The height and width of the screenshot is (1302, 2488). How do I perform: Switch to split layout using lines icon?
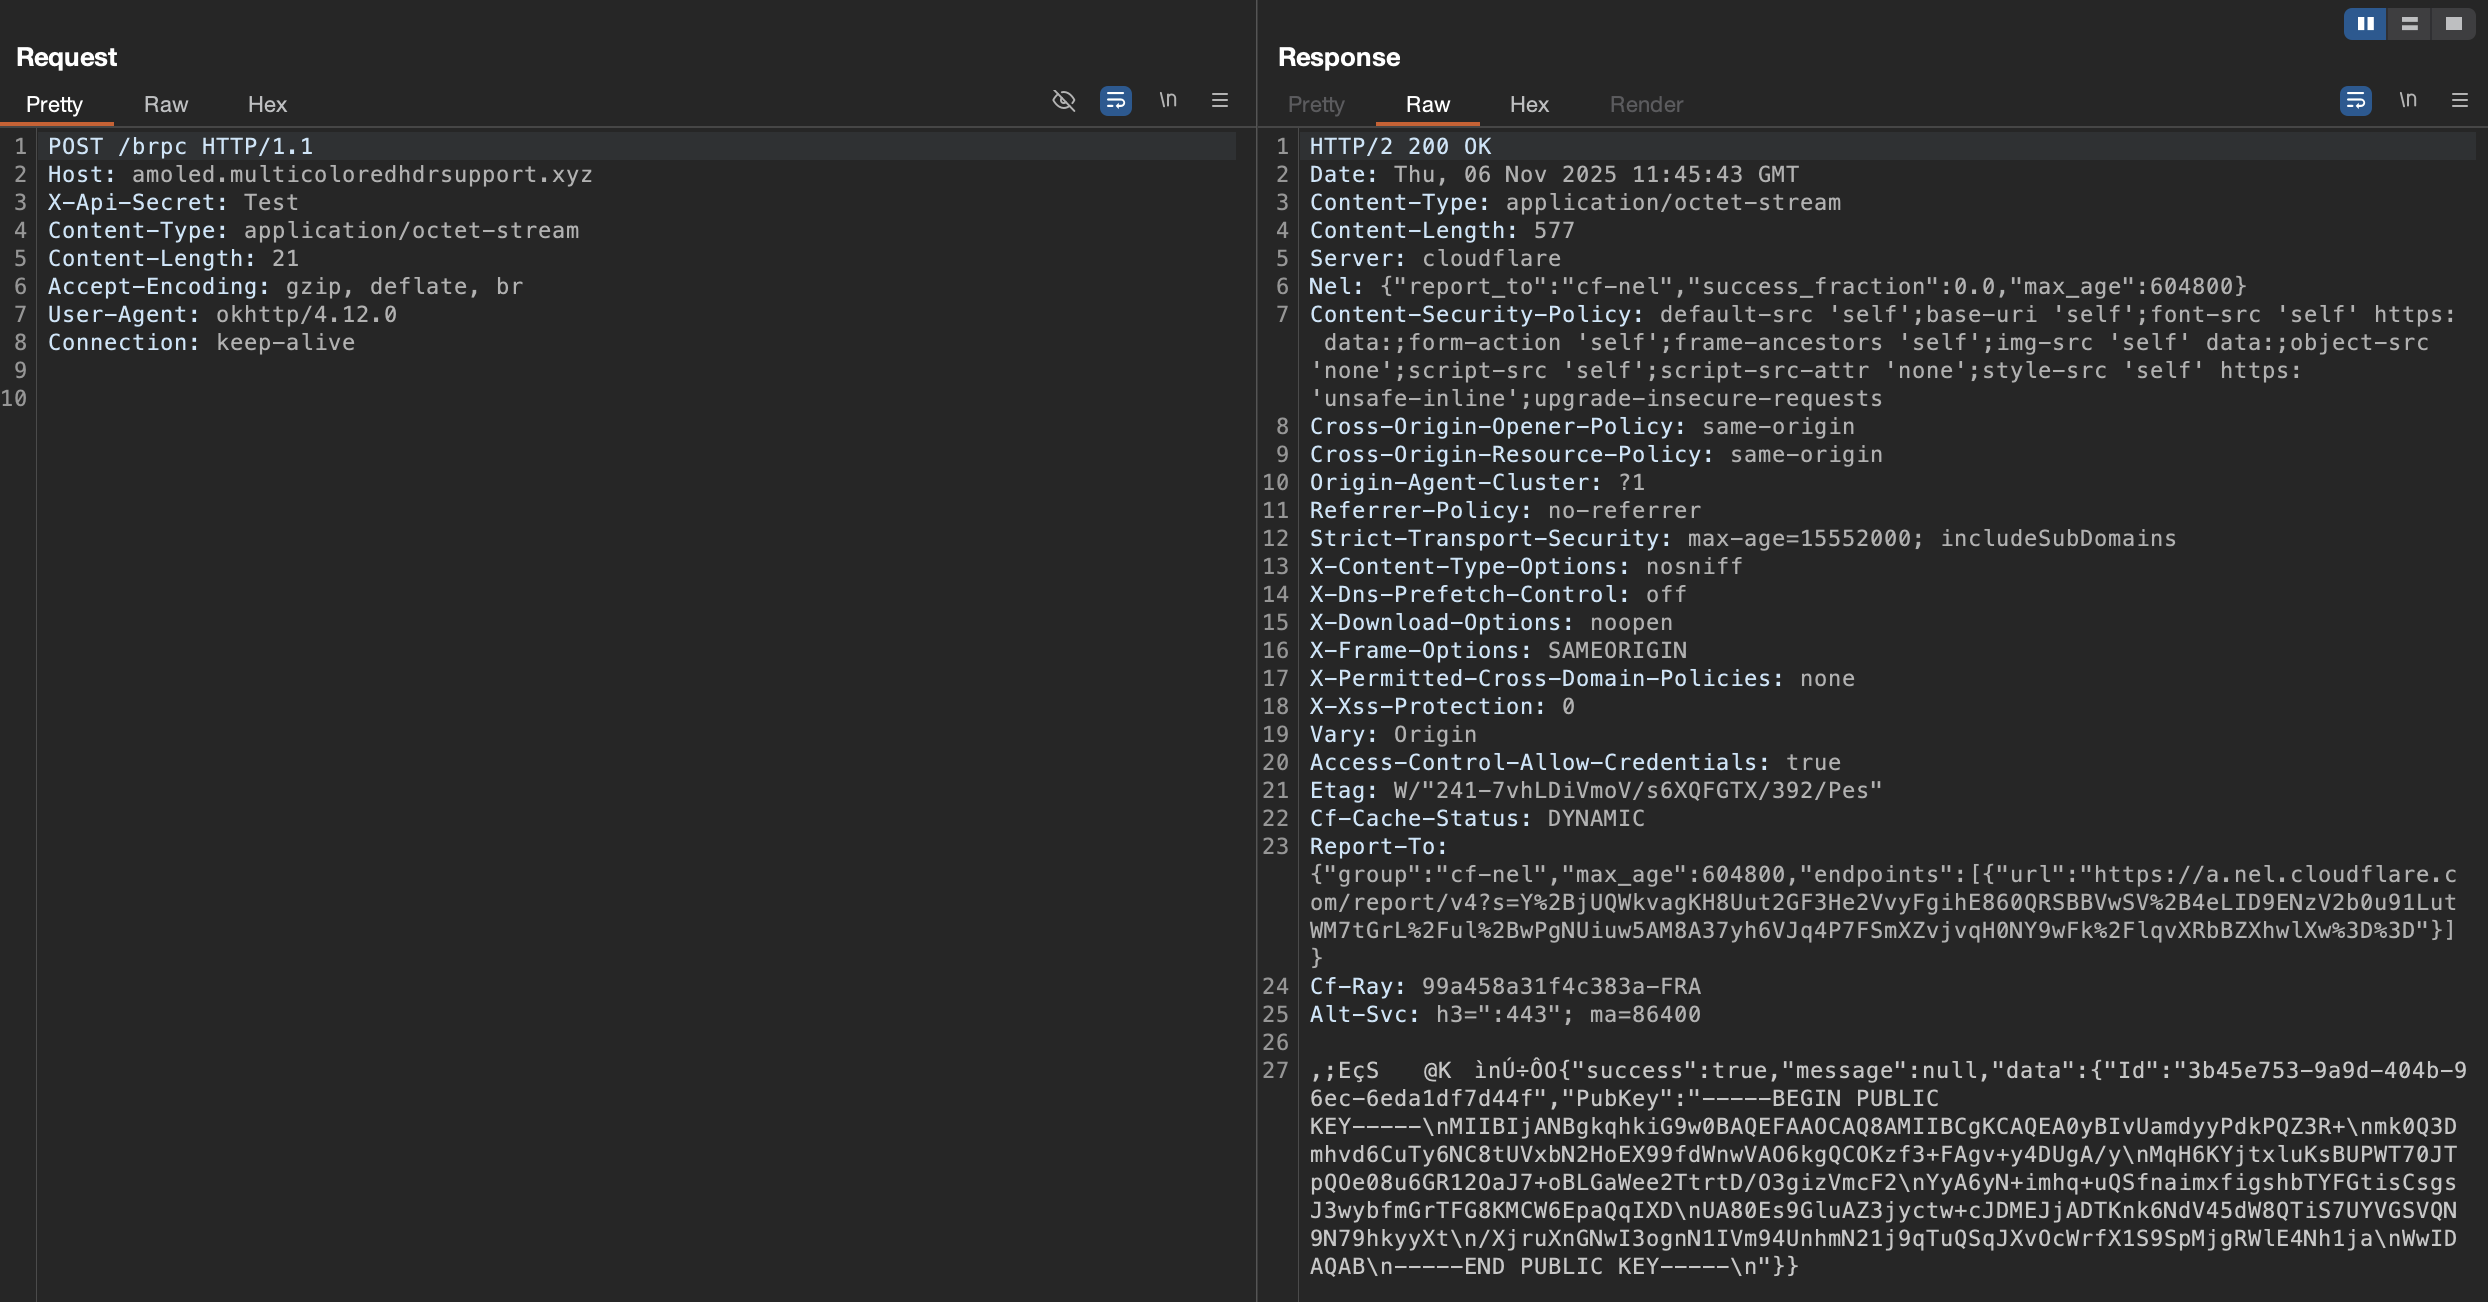(x=2410, y=23)
